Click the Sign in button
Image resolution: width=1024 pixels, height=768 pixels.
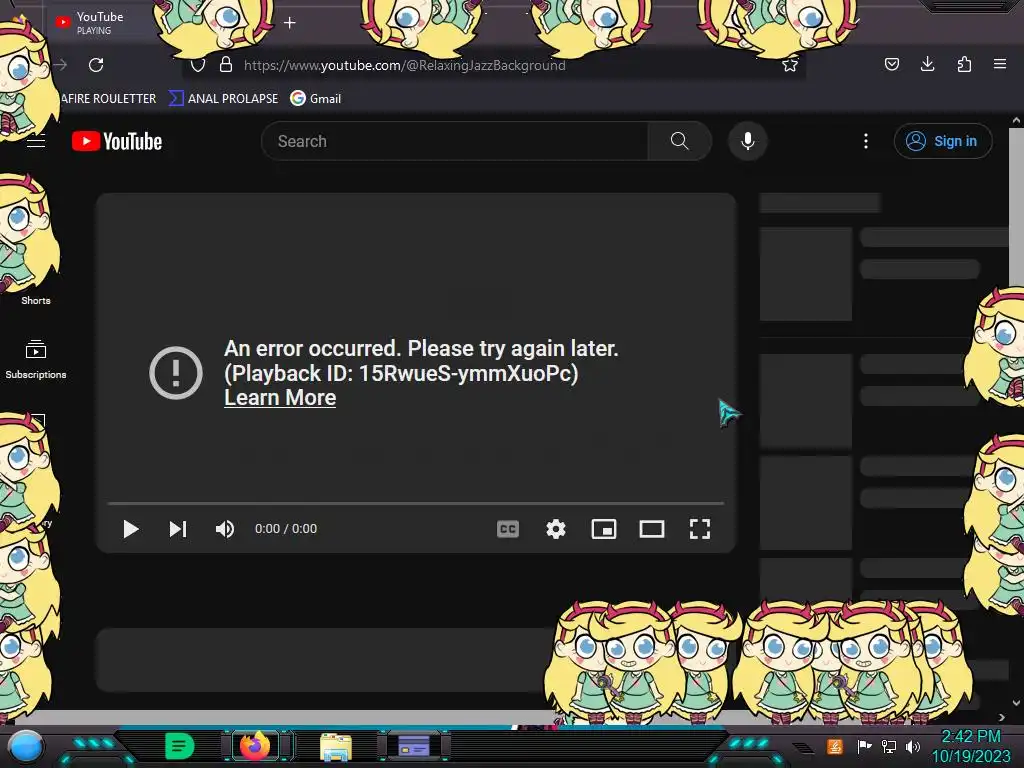click(943, 141)
